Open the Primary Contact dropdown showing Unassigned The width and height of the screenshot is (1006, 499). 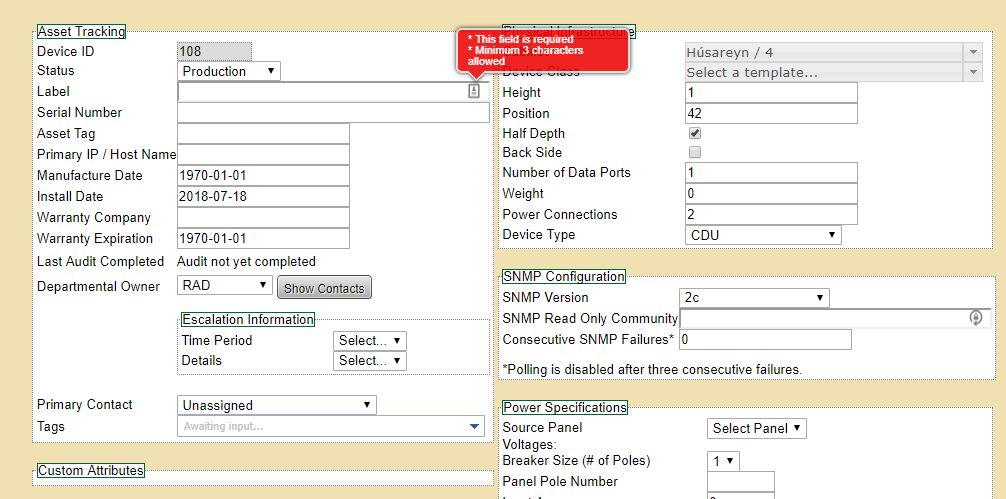277,405
